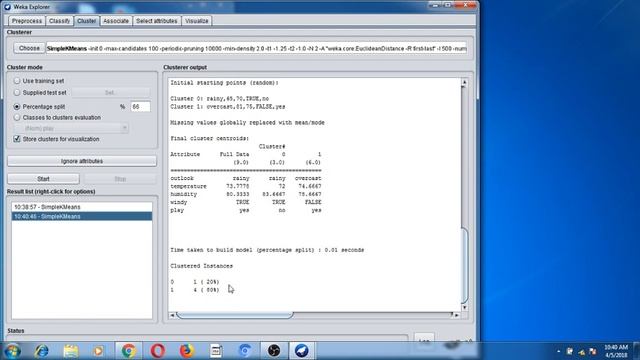Toggle Store clusters for visualization checkbox
This screenshot has width=640, height=360.
click(x=17, y=139)
